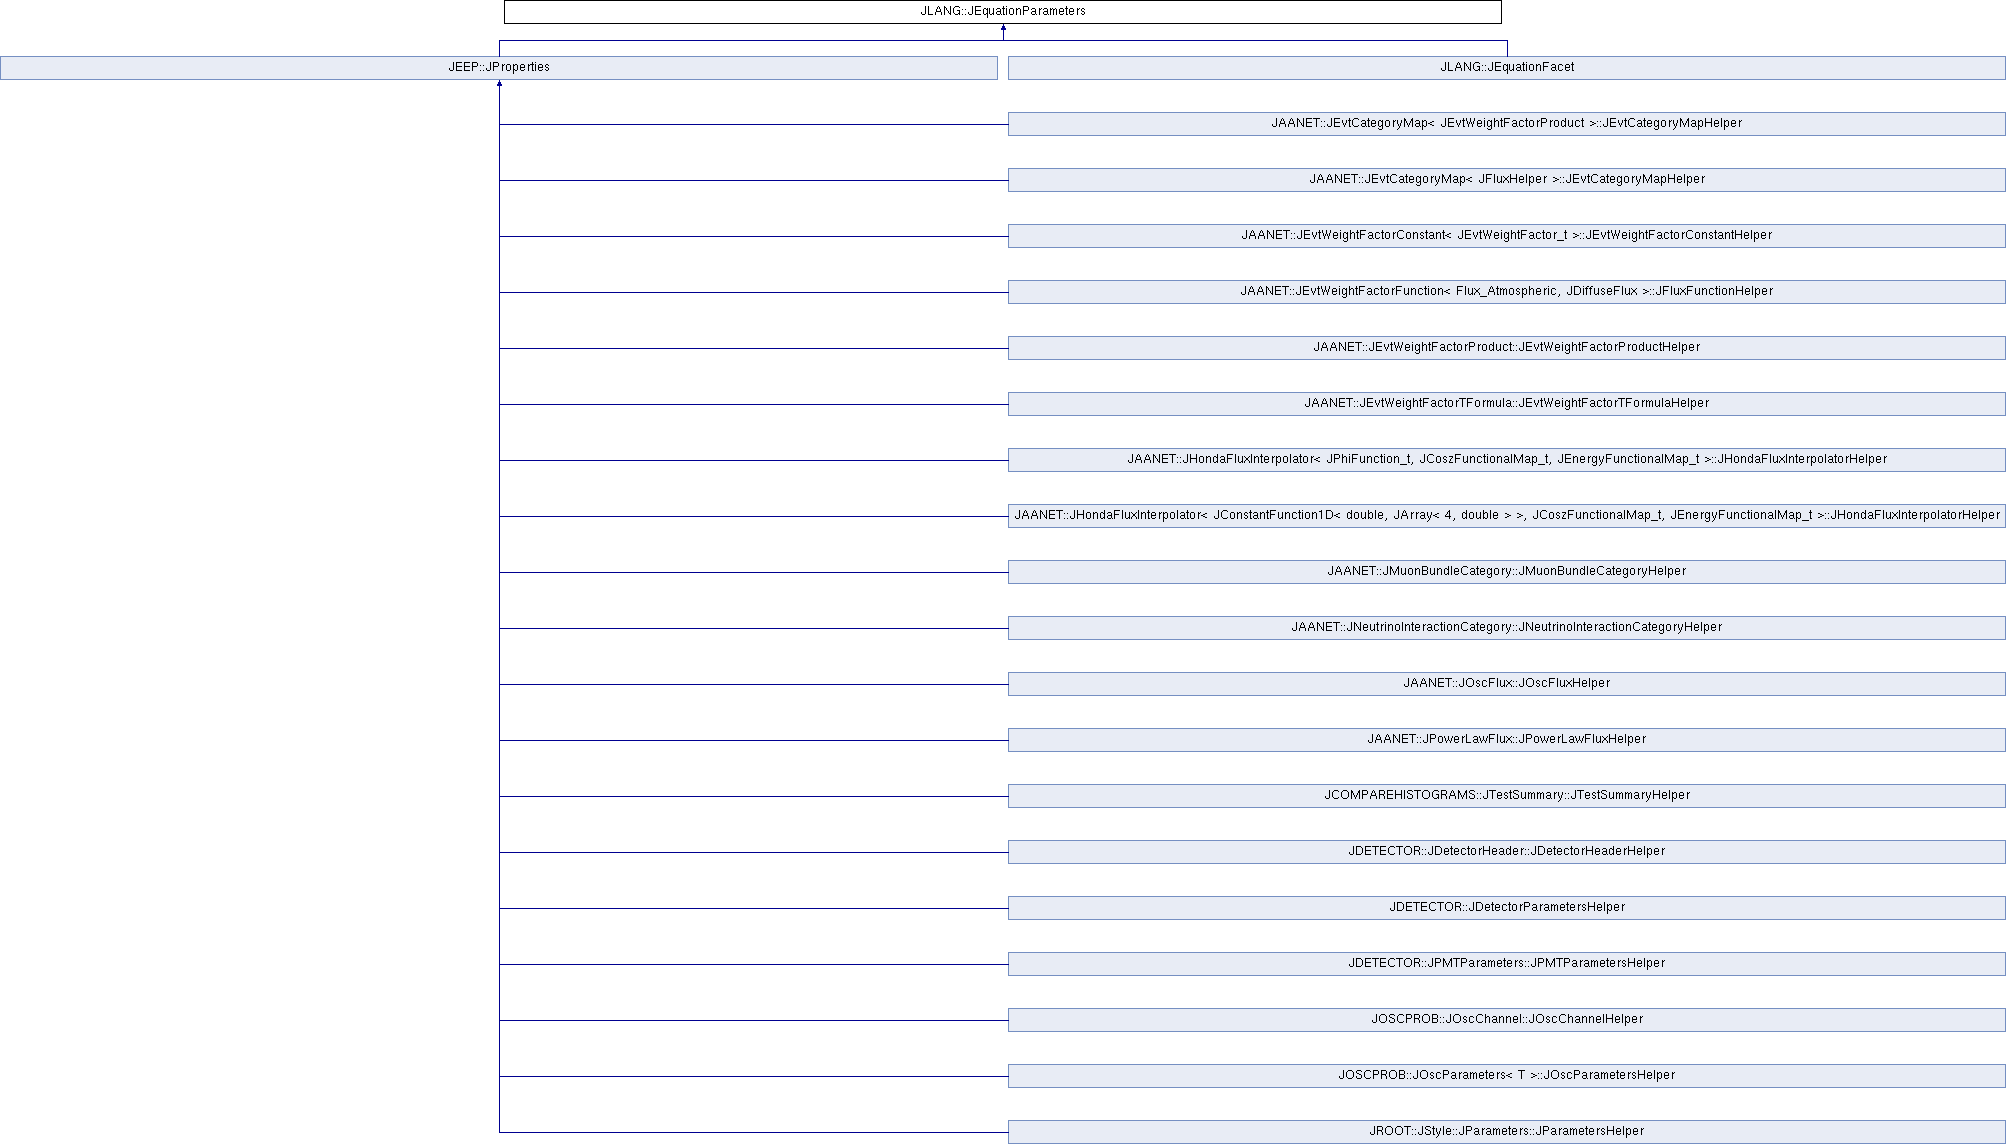Select the JEvtCategoryMap JEvtWeightFactorProduct helper node
Screen dimensions: 2006x1144
1506,123
